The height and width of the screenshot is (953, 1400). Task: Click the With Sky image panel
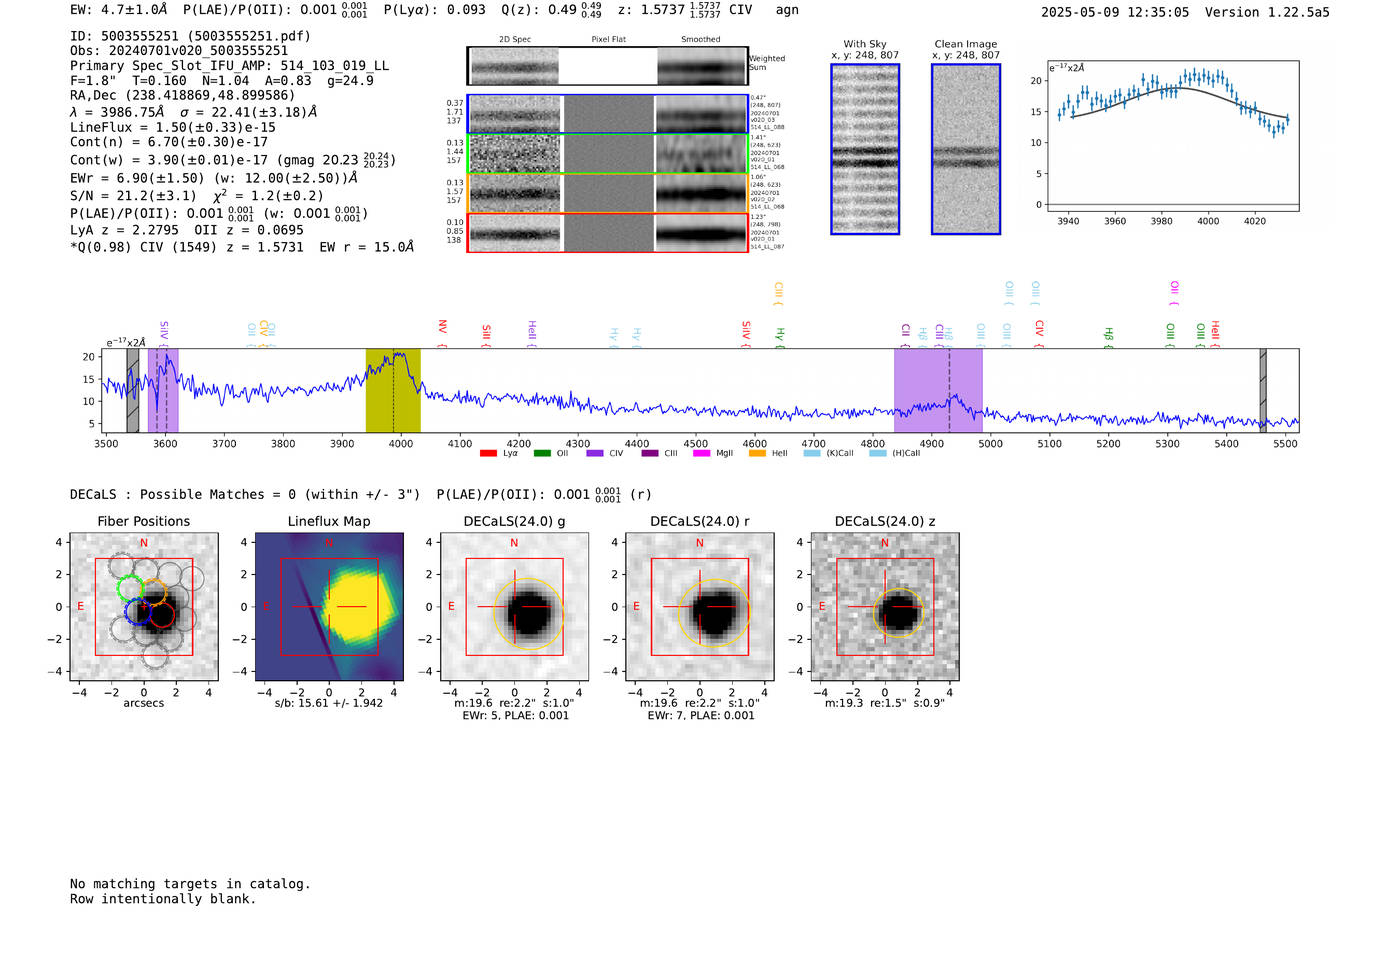pos(865,149)
